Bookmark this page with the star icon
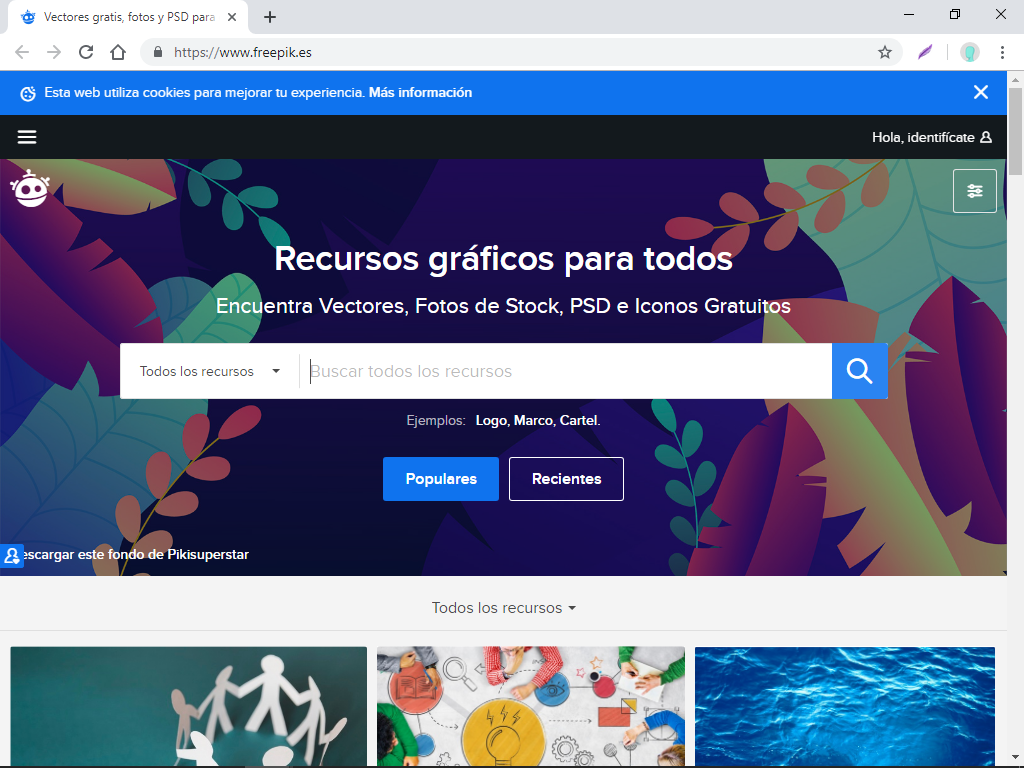This screenshot has width=1024, height=768. tap(884, 52)
